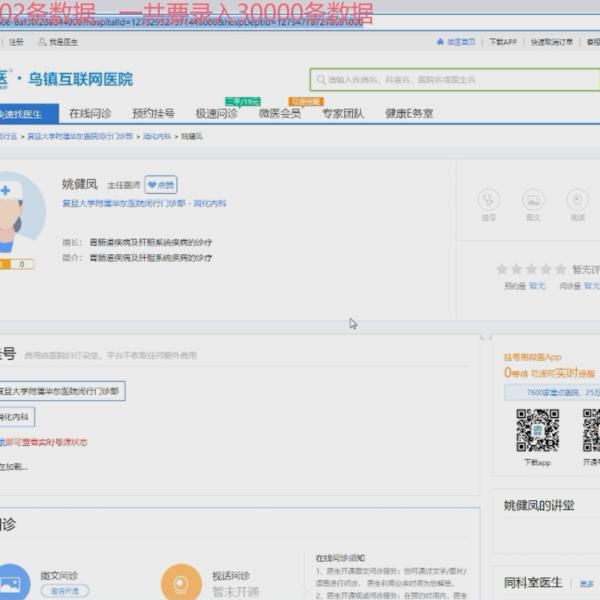Click the 消化内科 breadcrumb link
This screenshot has width=600, height=600.
[x=157, y=135]
